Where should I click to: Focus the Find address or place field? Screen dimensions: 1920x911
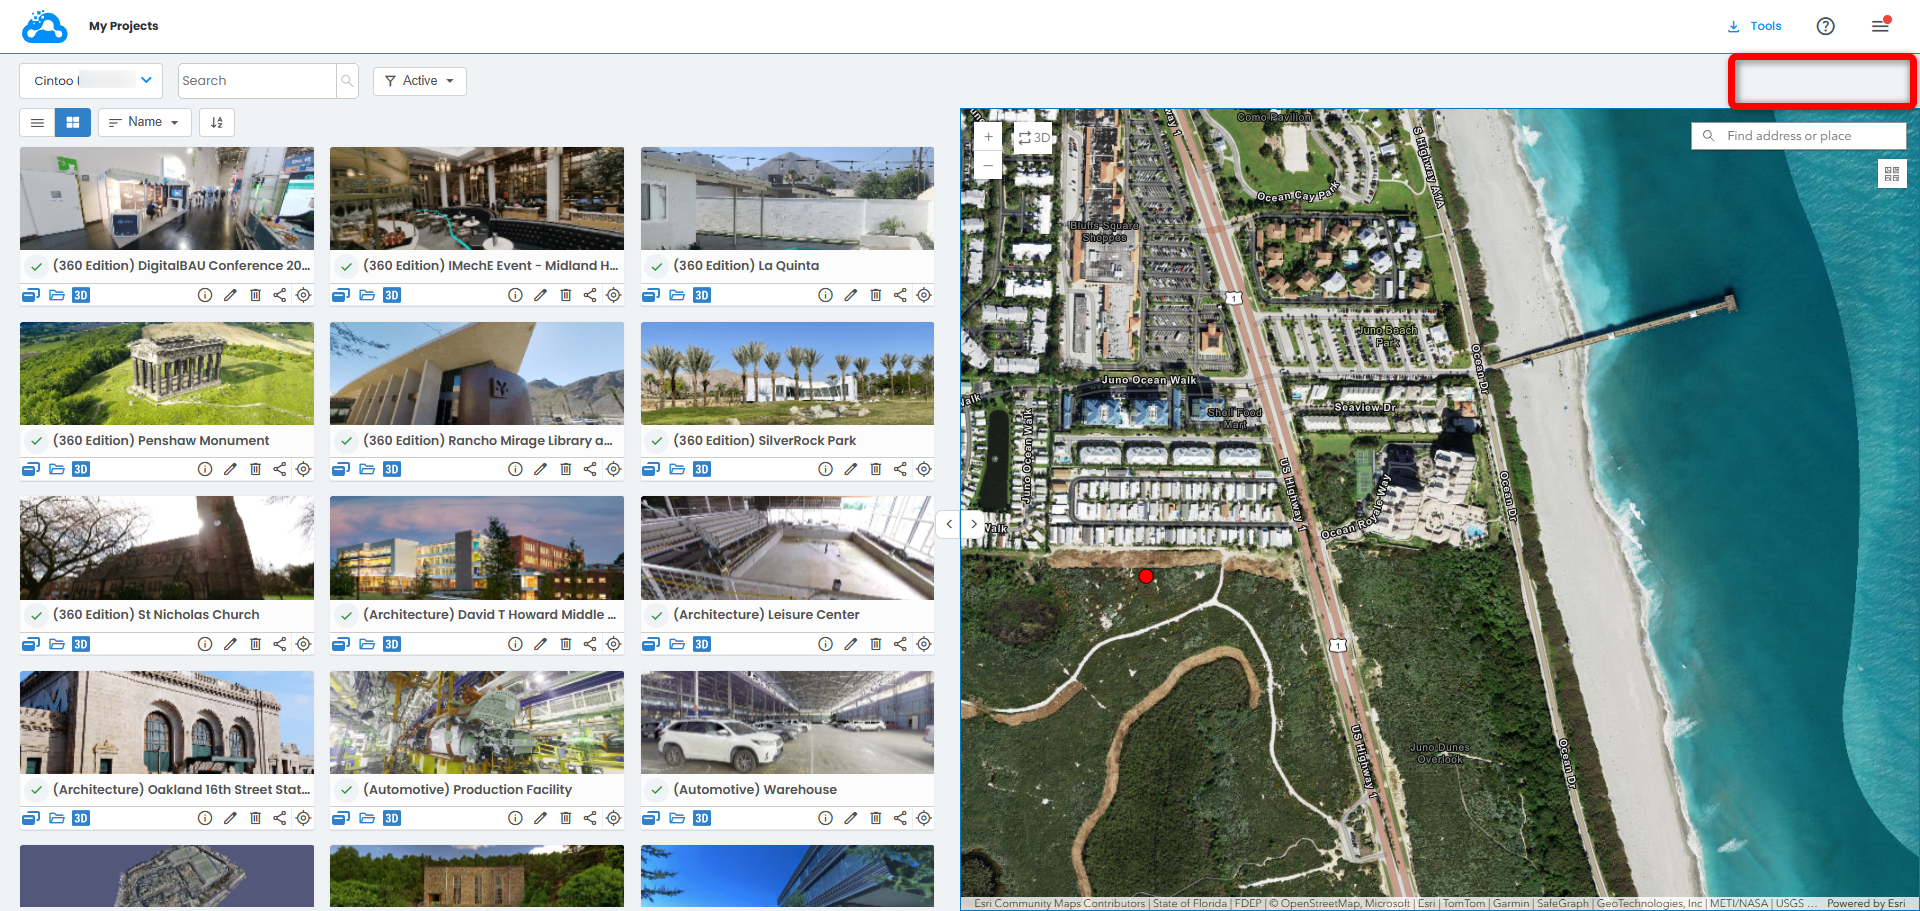1798,136
